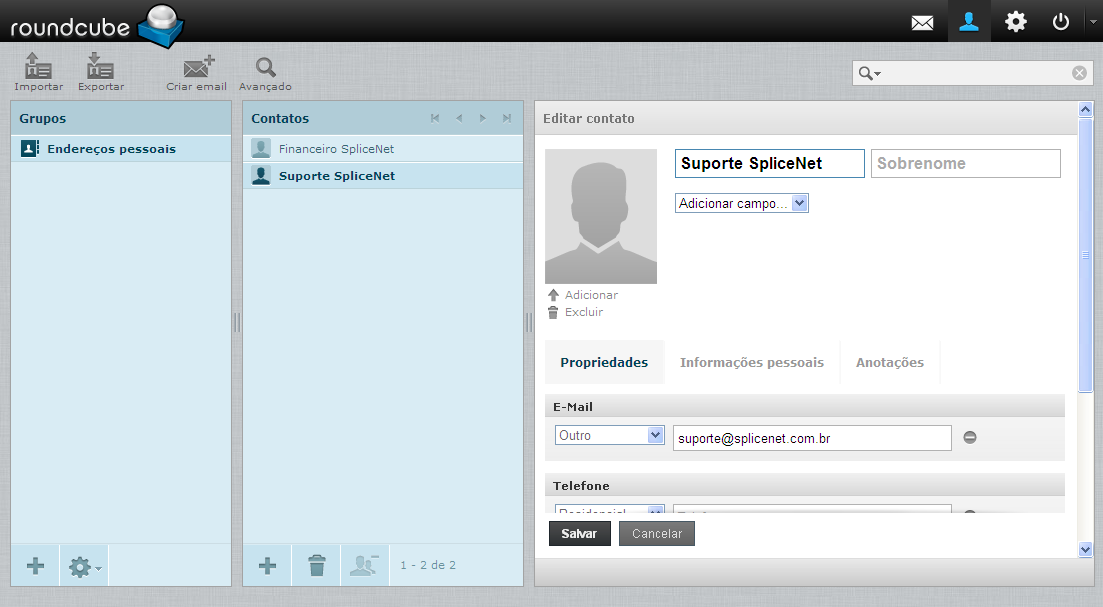Clear the search box with X icon
The image size is (1103, 607).
click(x=1079, y=73)
